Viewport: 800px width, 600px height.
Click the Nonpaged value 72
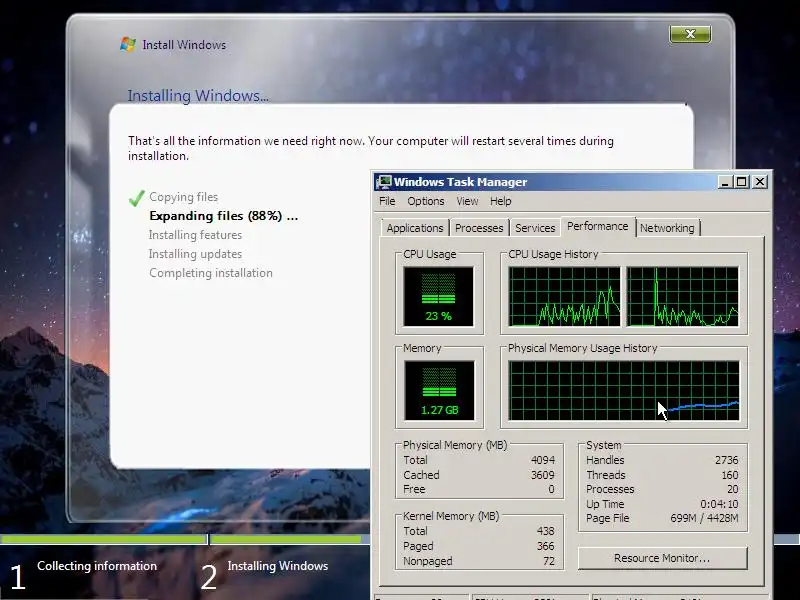coord(549,561)
